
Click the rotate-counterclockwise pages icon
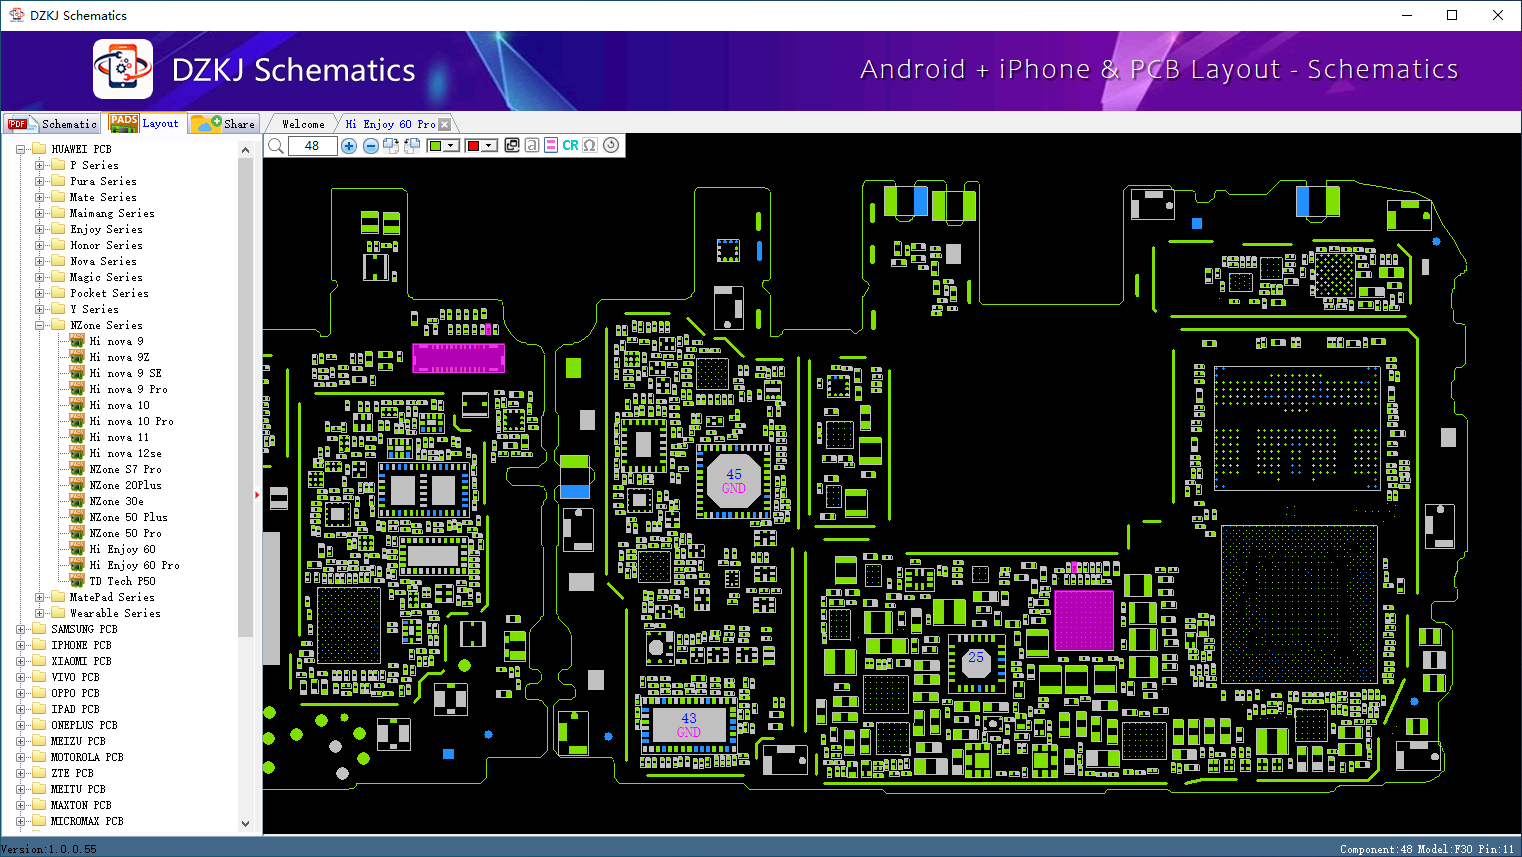[x=411, y=146]
